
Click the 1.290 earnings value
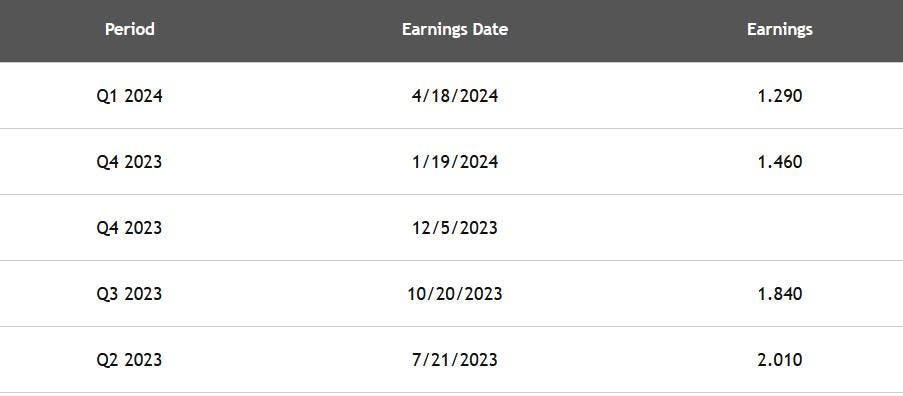point(780,96)
